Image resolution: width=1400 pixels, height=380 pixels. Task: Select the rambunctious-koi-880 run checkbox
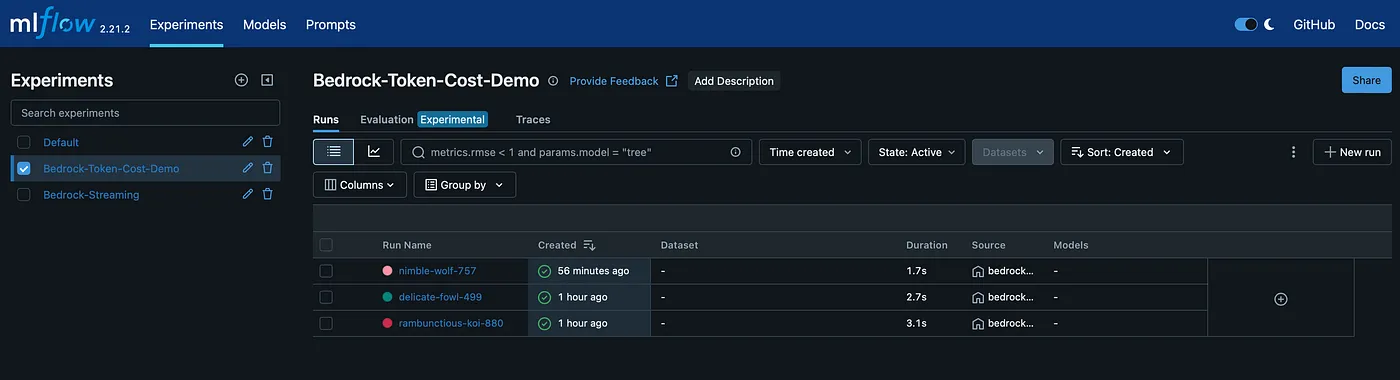326,323
